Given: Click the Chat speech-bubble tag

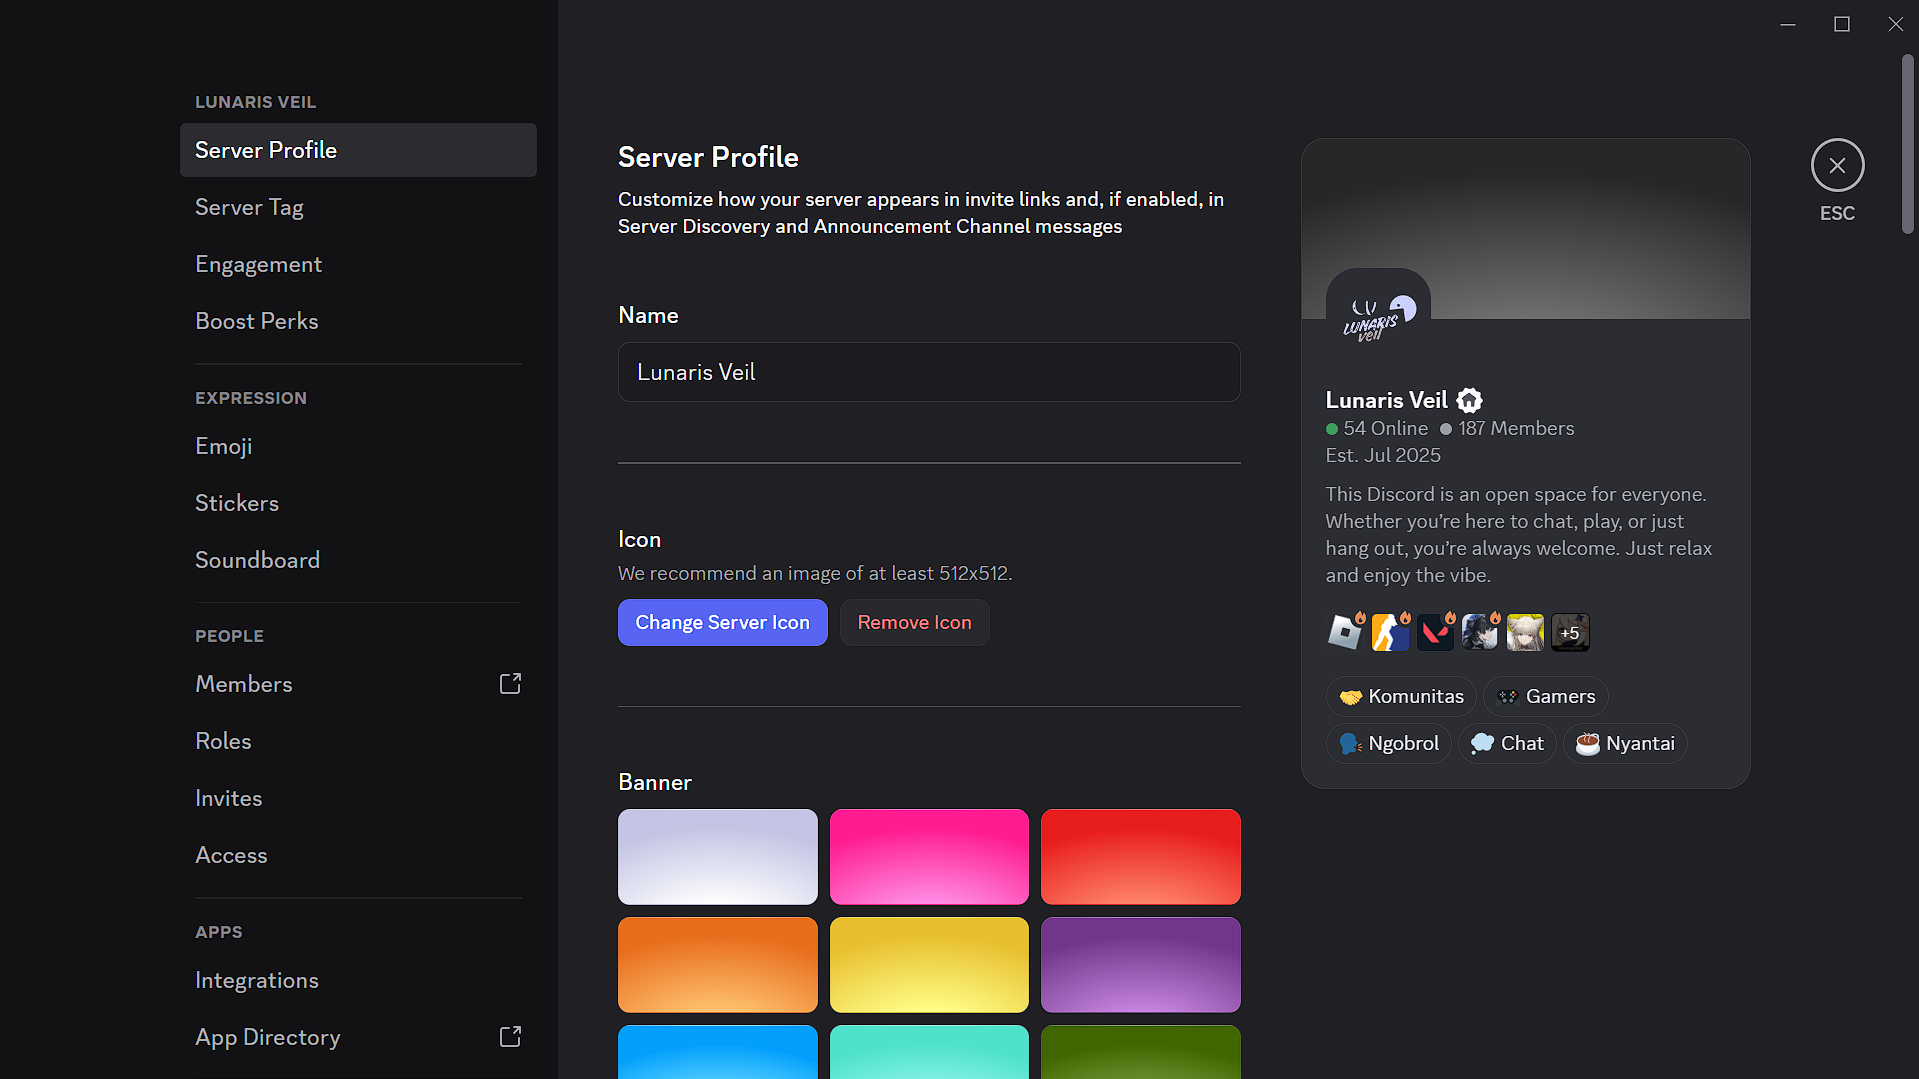Looking at the screenshot, I should [x=1507, y=744].
